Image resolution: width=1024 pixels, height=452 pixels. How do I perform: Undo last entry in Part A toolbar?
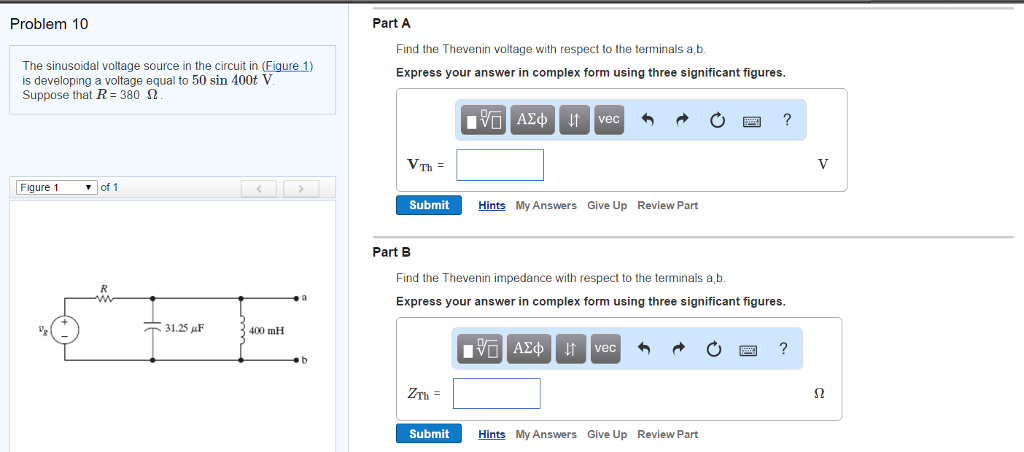pyautogui.click(x=647, y=120)
